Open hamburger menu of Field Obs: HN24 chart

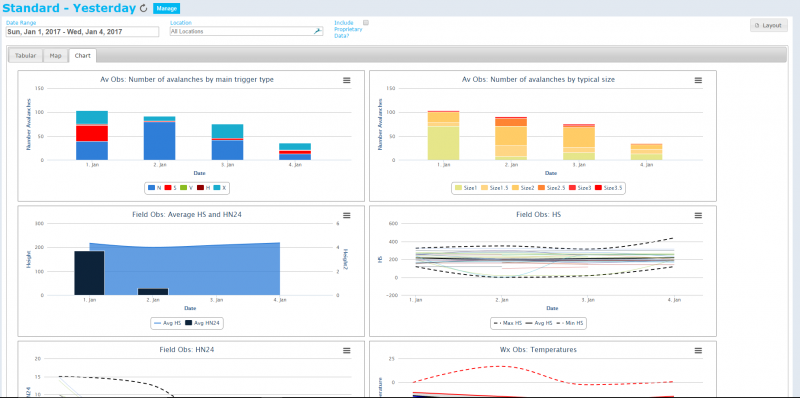click(x=346, y=351)
